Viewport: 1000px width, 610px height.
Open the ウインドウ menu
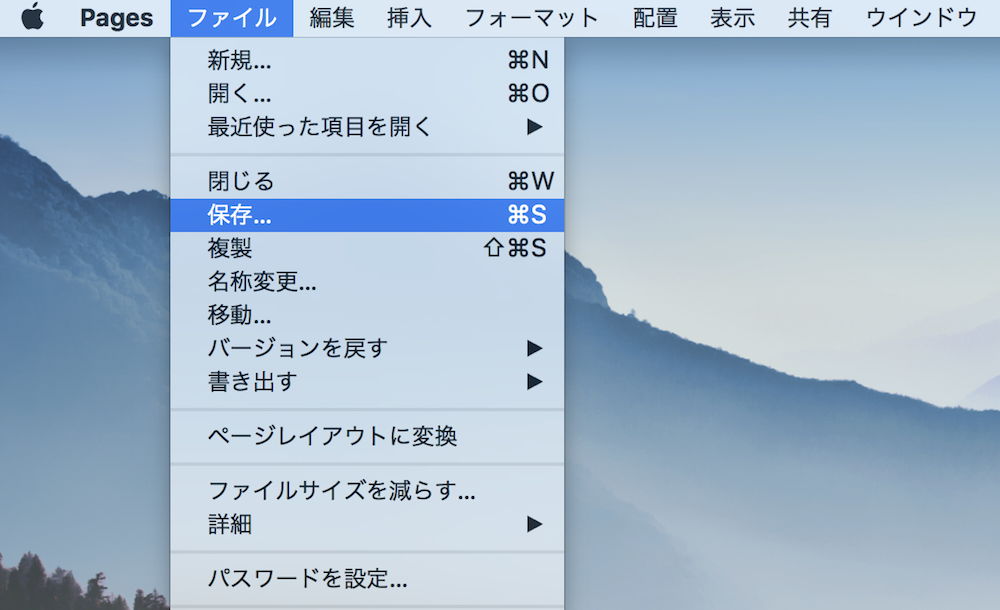click(x=922, y=18)
